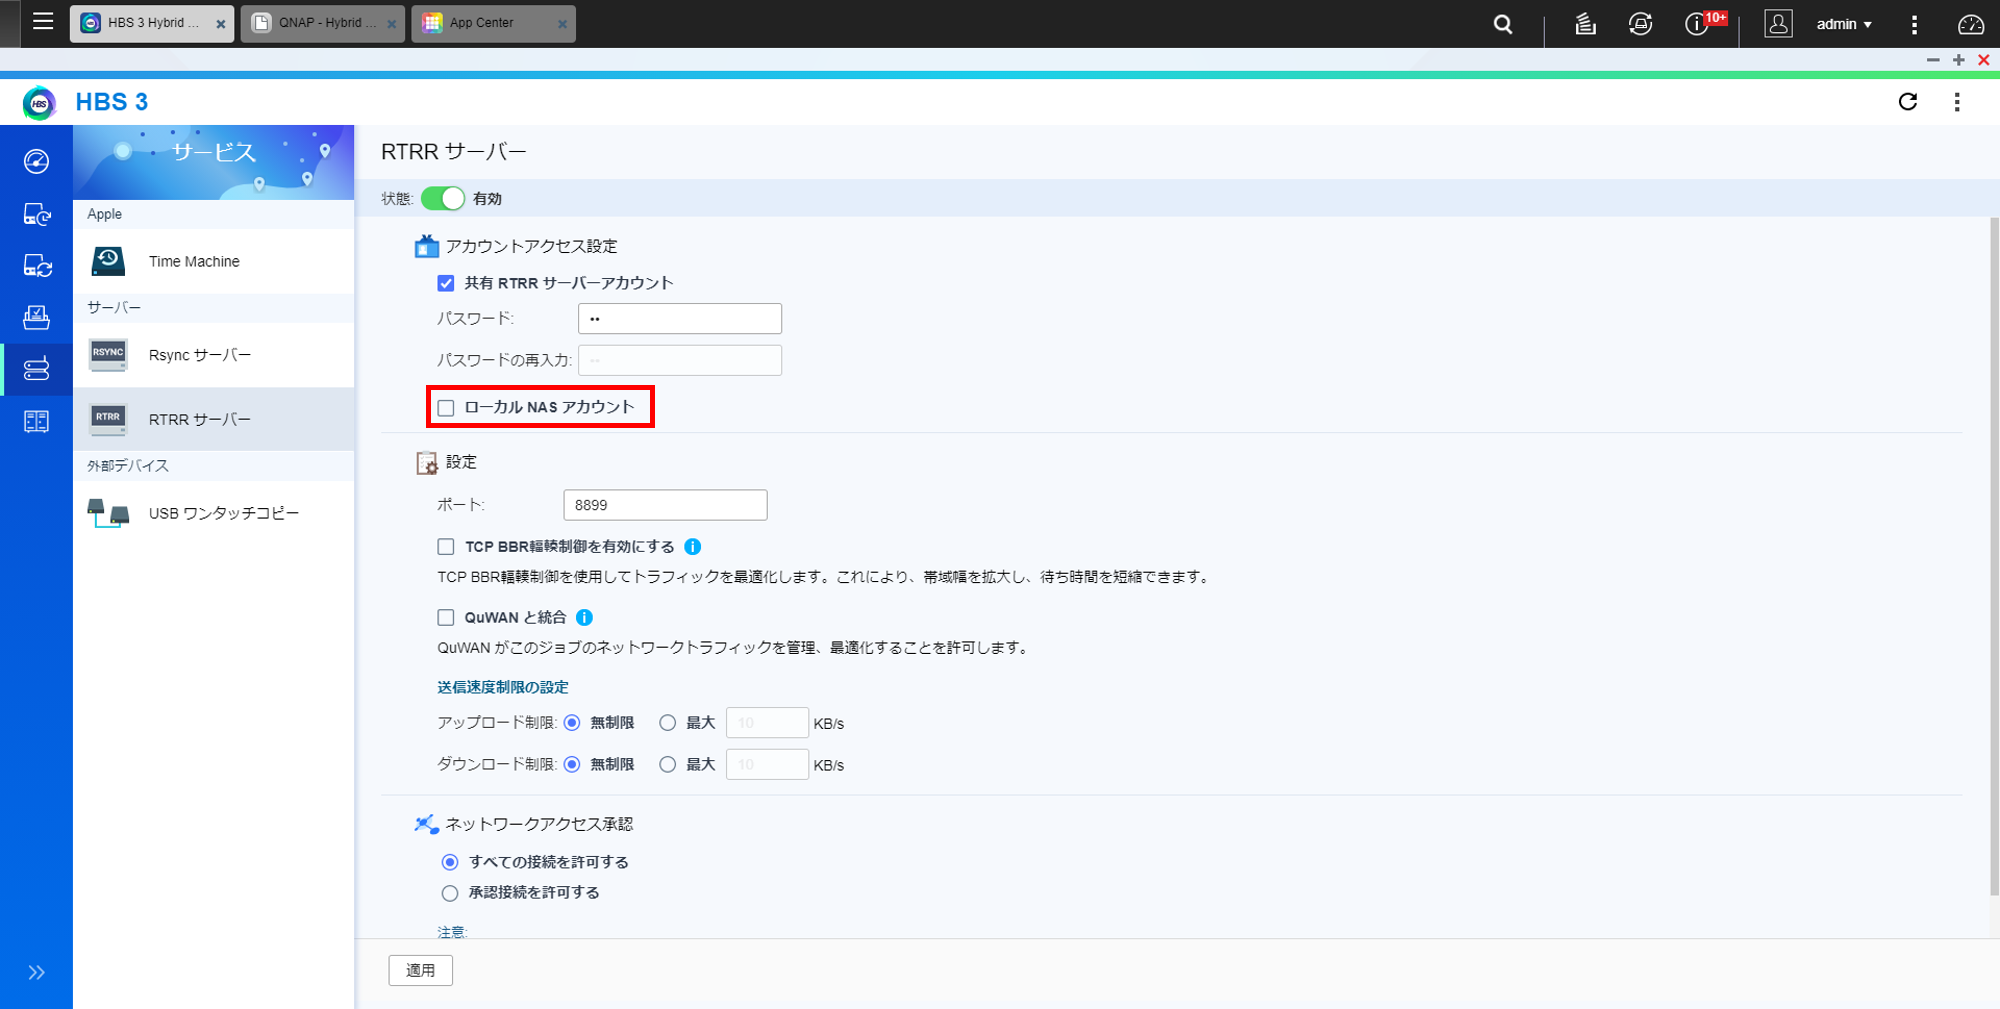Open the Backup & Restore sidebar icon
The height and width of the screenshot is (1009, 2000).
point(36,213)
